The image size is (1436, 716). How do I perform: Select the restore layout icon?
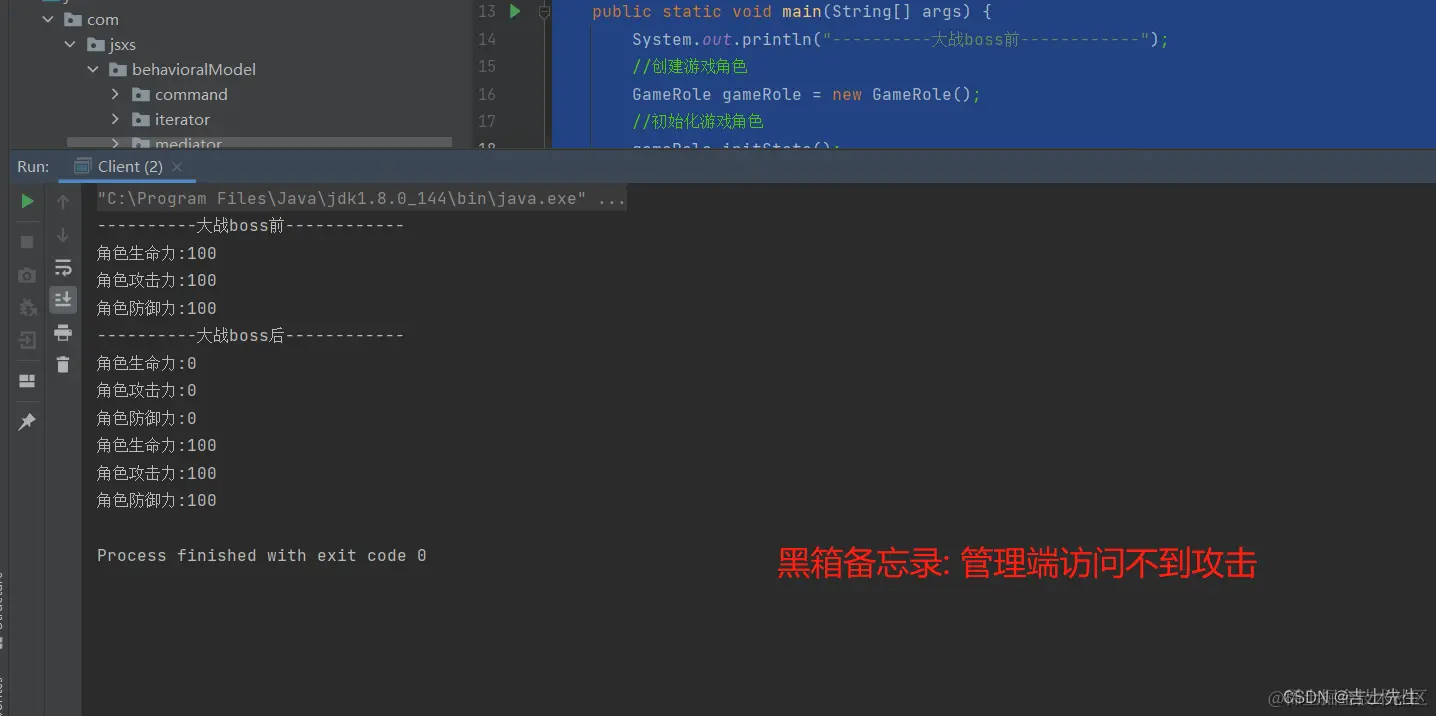coord(27,380)
